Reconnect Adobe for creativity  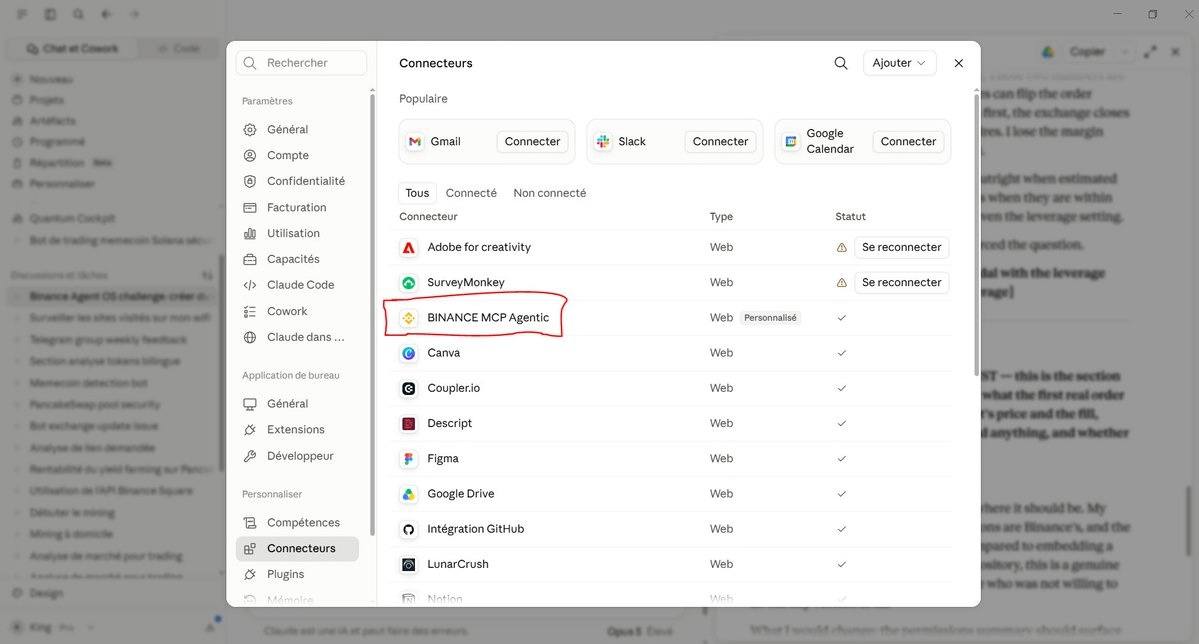pos(902,247)
